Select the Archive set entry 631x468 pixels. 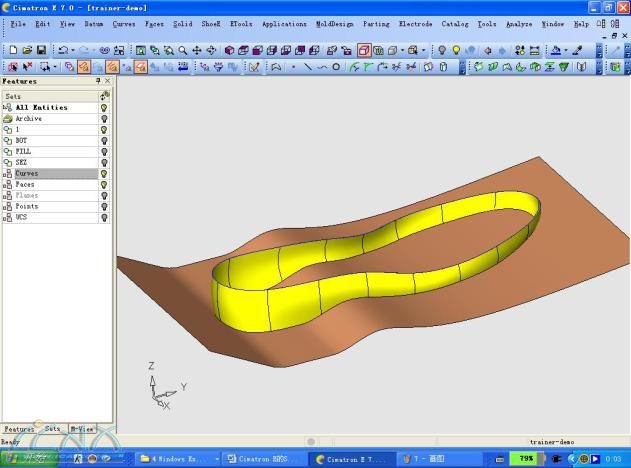point(28,119)
